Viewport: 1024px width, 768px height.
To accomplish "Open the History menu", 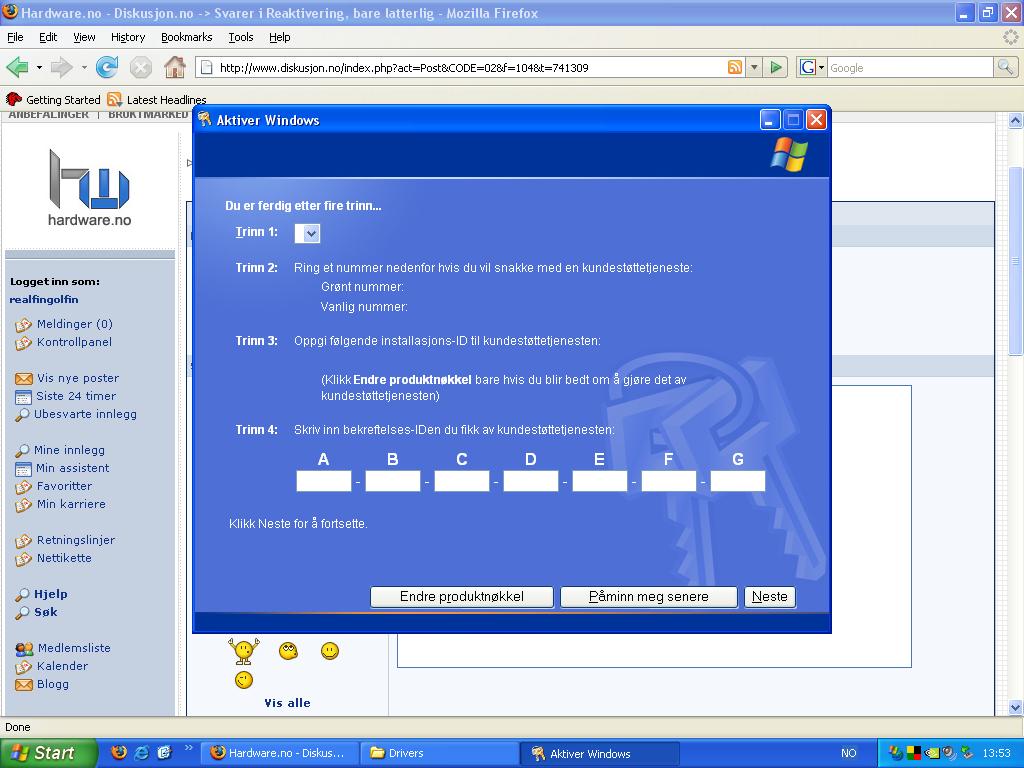I will click(128, 37).
